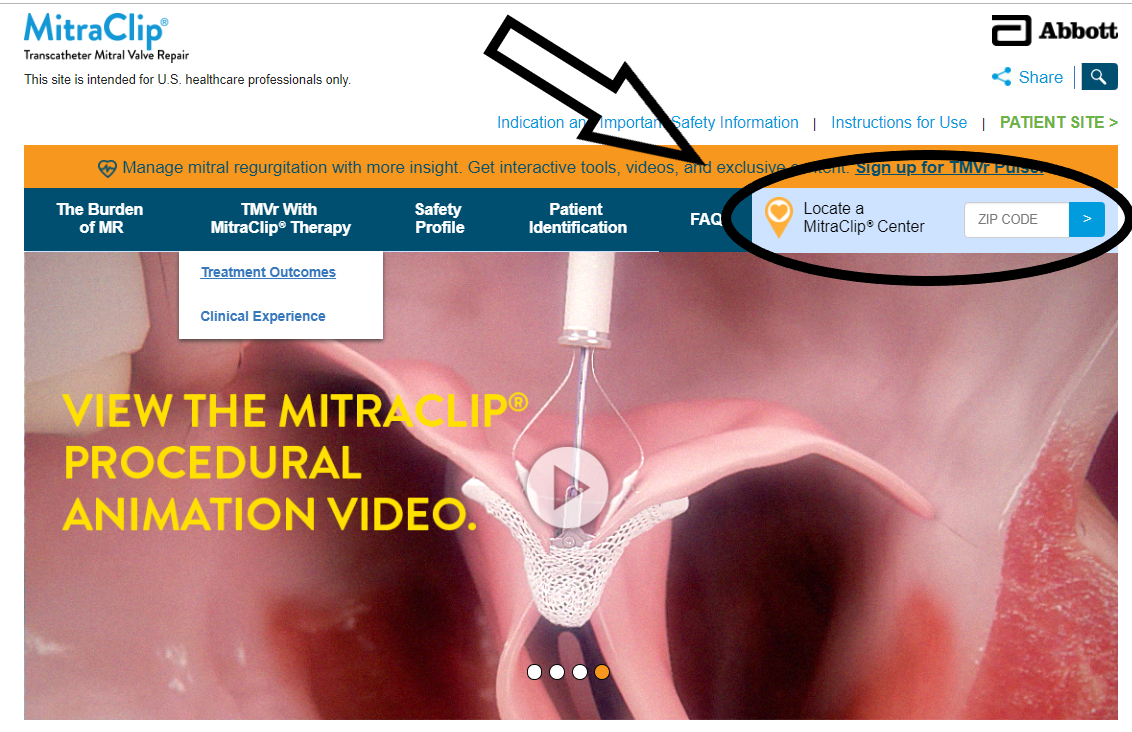The width and height of the screenshot is (1132, 732).
Task: Click the Share text link
Action: [x=1040, y=77]
